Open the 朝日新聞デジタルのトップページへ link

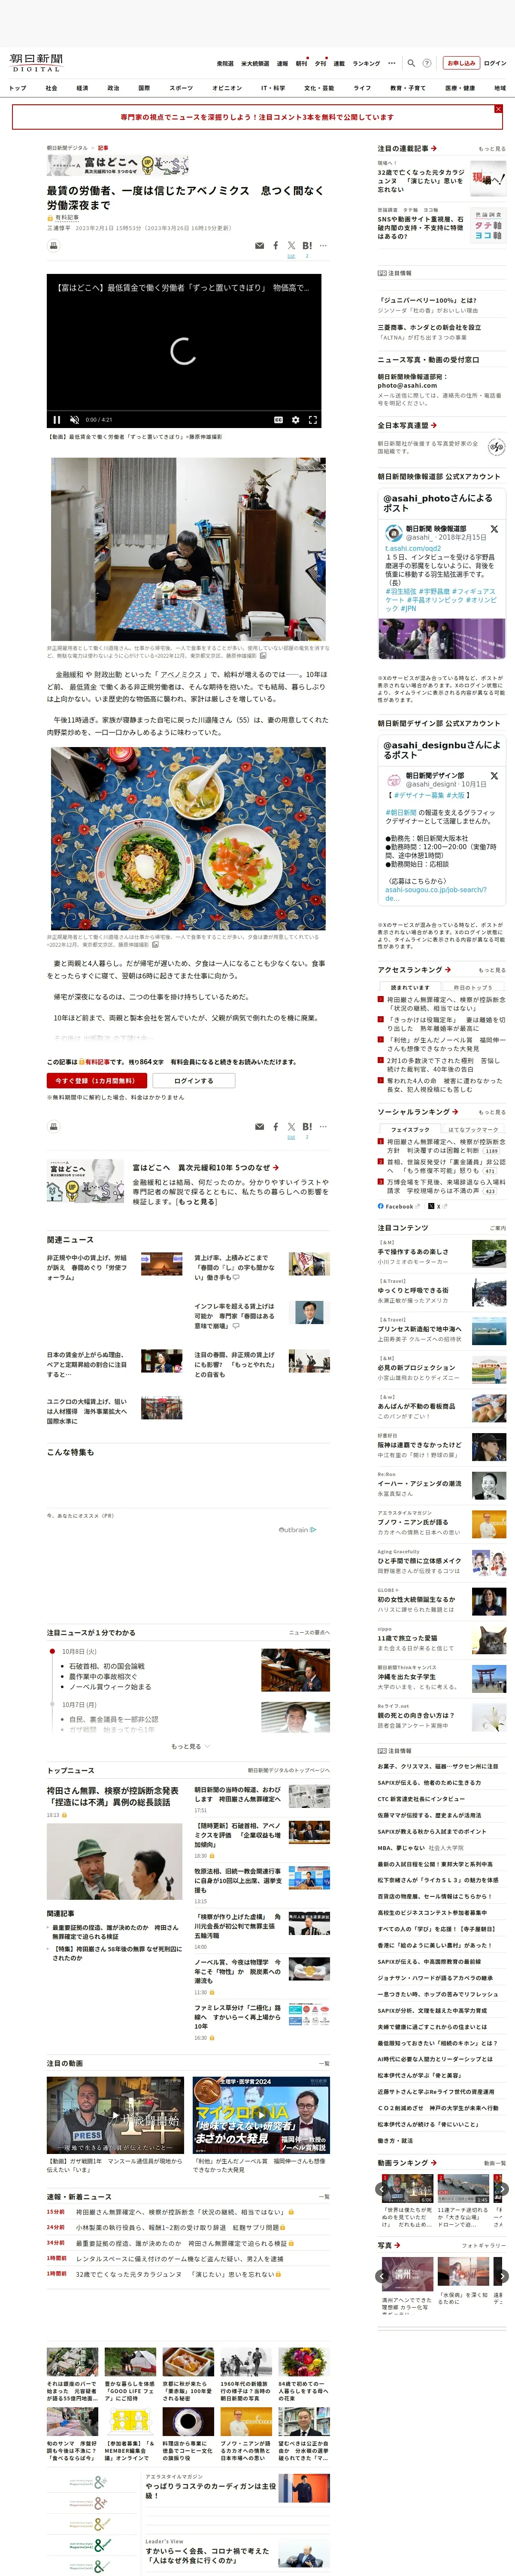click(x=289, y=1770)
